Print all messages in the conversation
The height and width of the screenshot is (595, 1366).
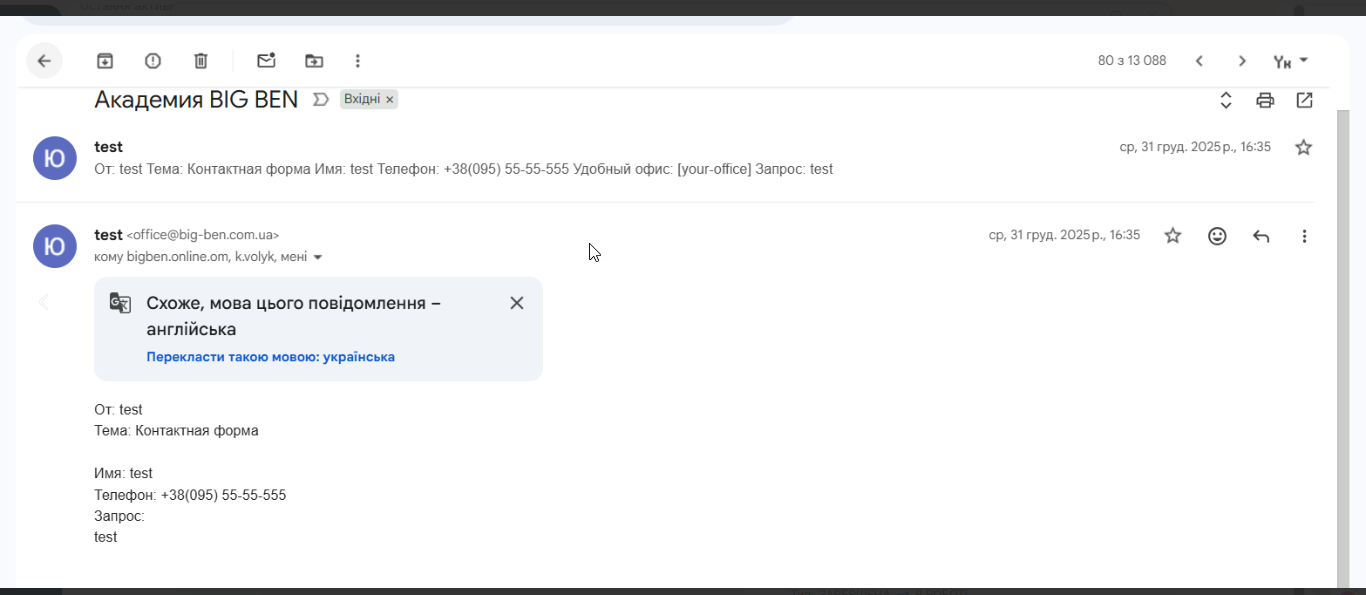pyautogui.click(x=1265, y=100)
